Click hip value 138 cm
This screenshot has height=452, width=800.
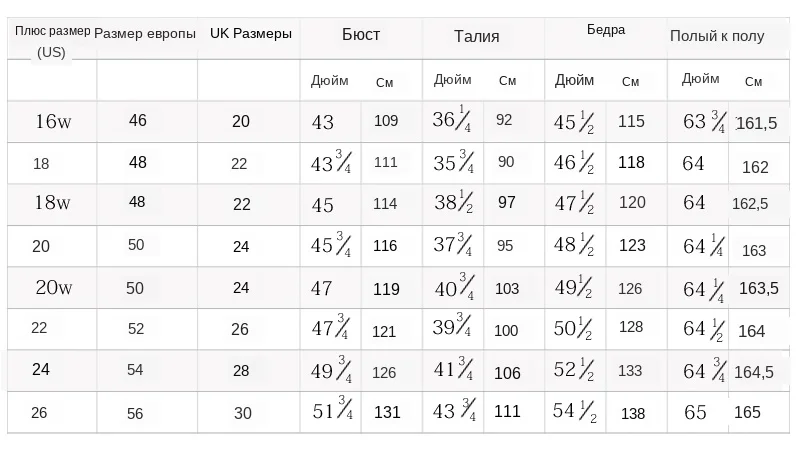(x=633, y=413)
